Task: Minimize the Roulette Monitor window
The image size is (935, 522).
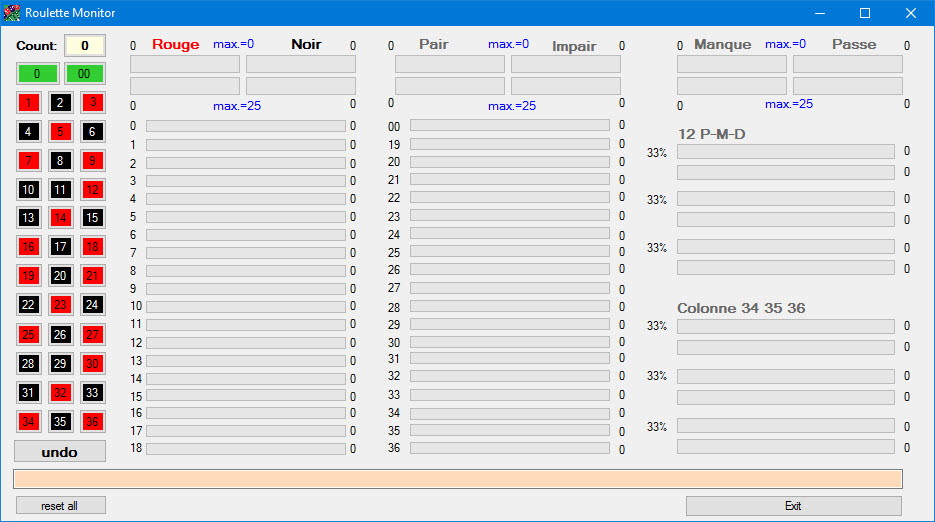Action: (x=820, y=13)
